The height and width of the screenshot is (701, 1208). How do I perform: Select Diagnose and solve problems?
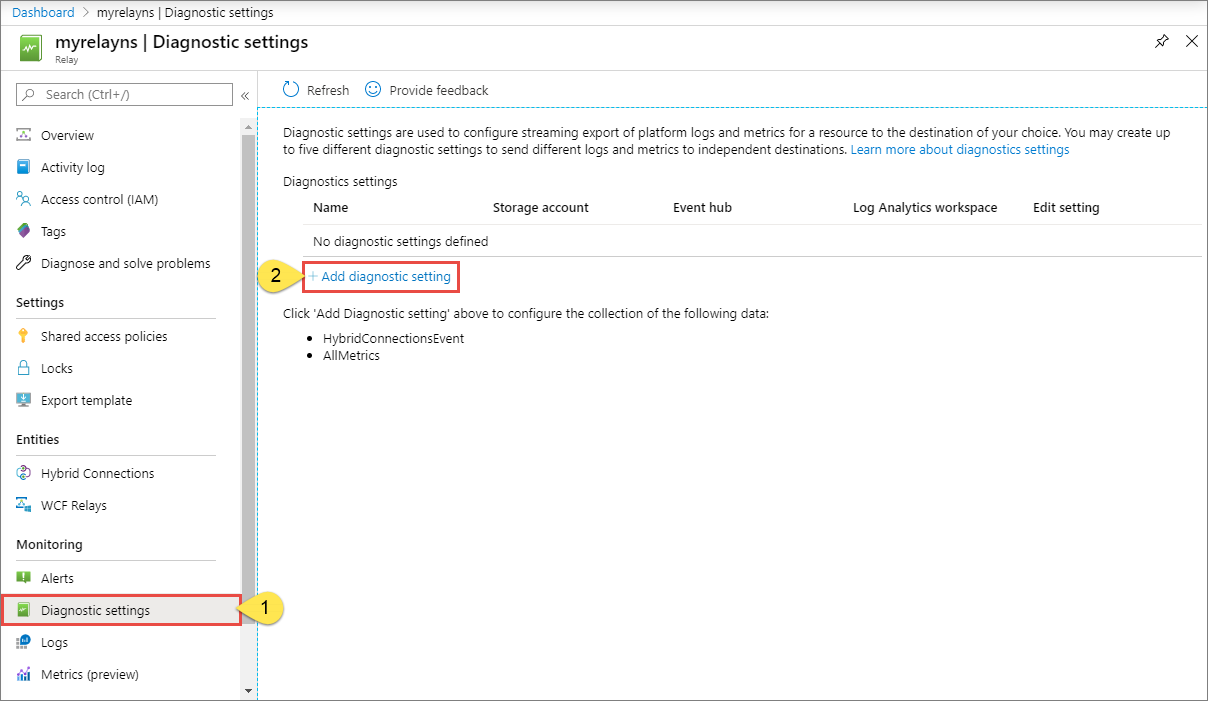[125, 263]
